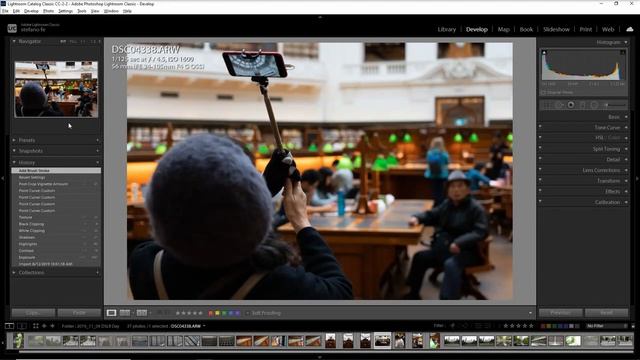Apply the yellow color label in toolbar
This screenshot has width=640, height=360.
pyautogui.click(x=217, y=313)
